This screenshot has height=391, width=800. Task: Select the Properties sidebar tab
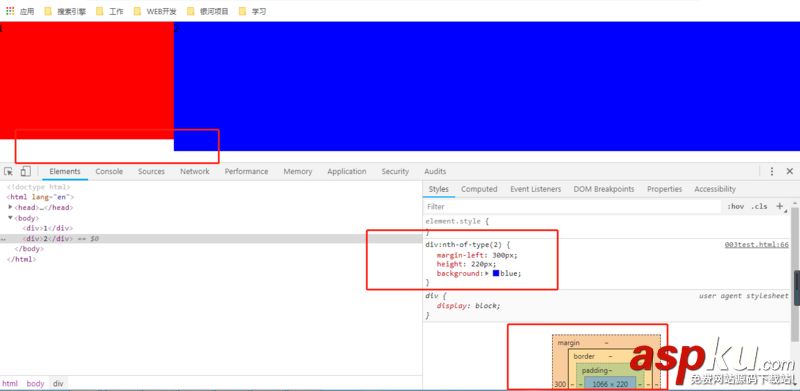[x=664, y=189]
